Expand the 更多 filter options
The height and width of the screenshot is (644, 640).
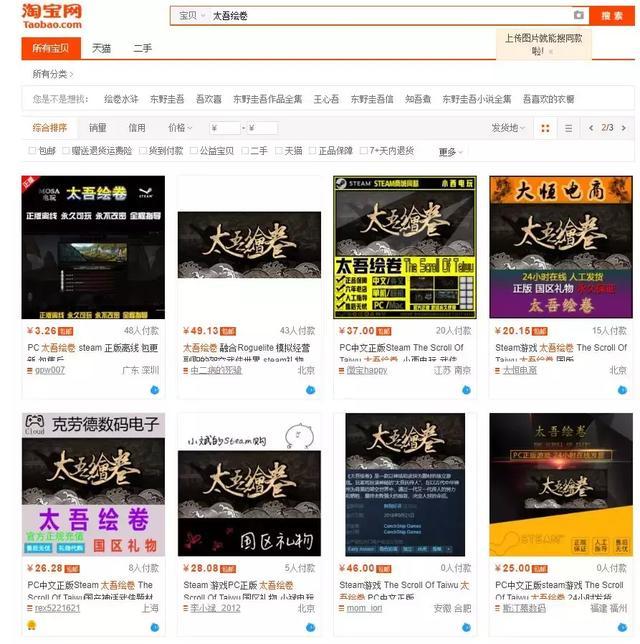click(x=451, y=152)
